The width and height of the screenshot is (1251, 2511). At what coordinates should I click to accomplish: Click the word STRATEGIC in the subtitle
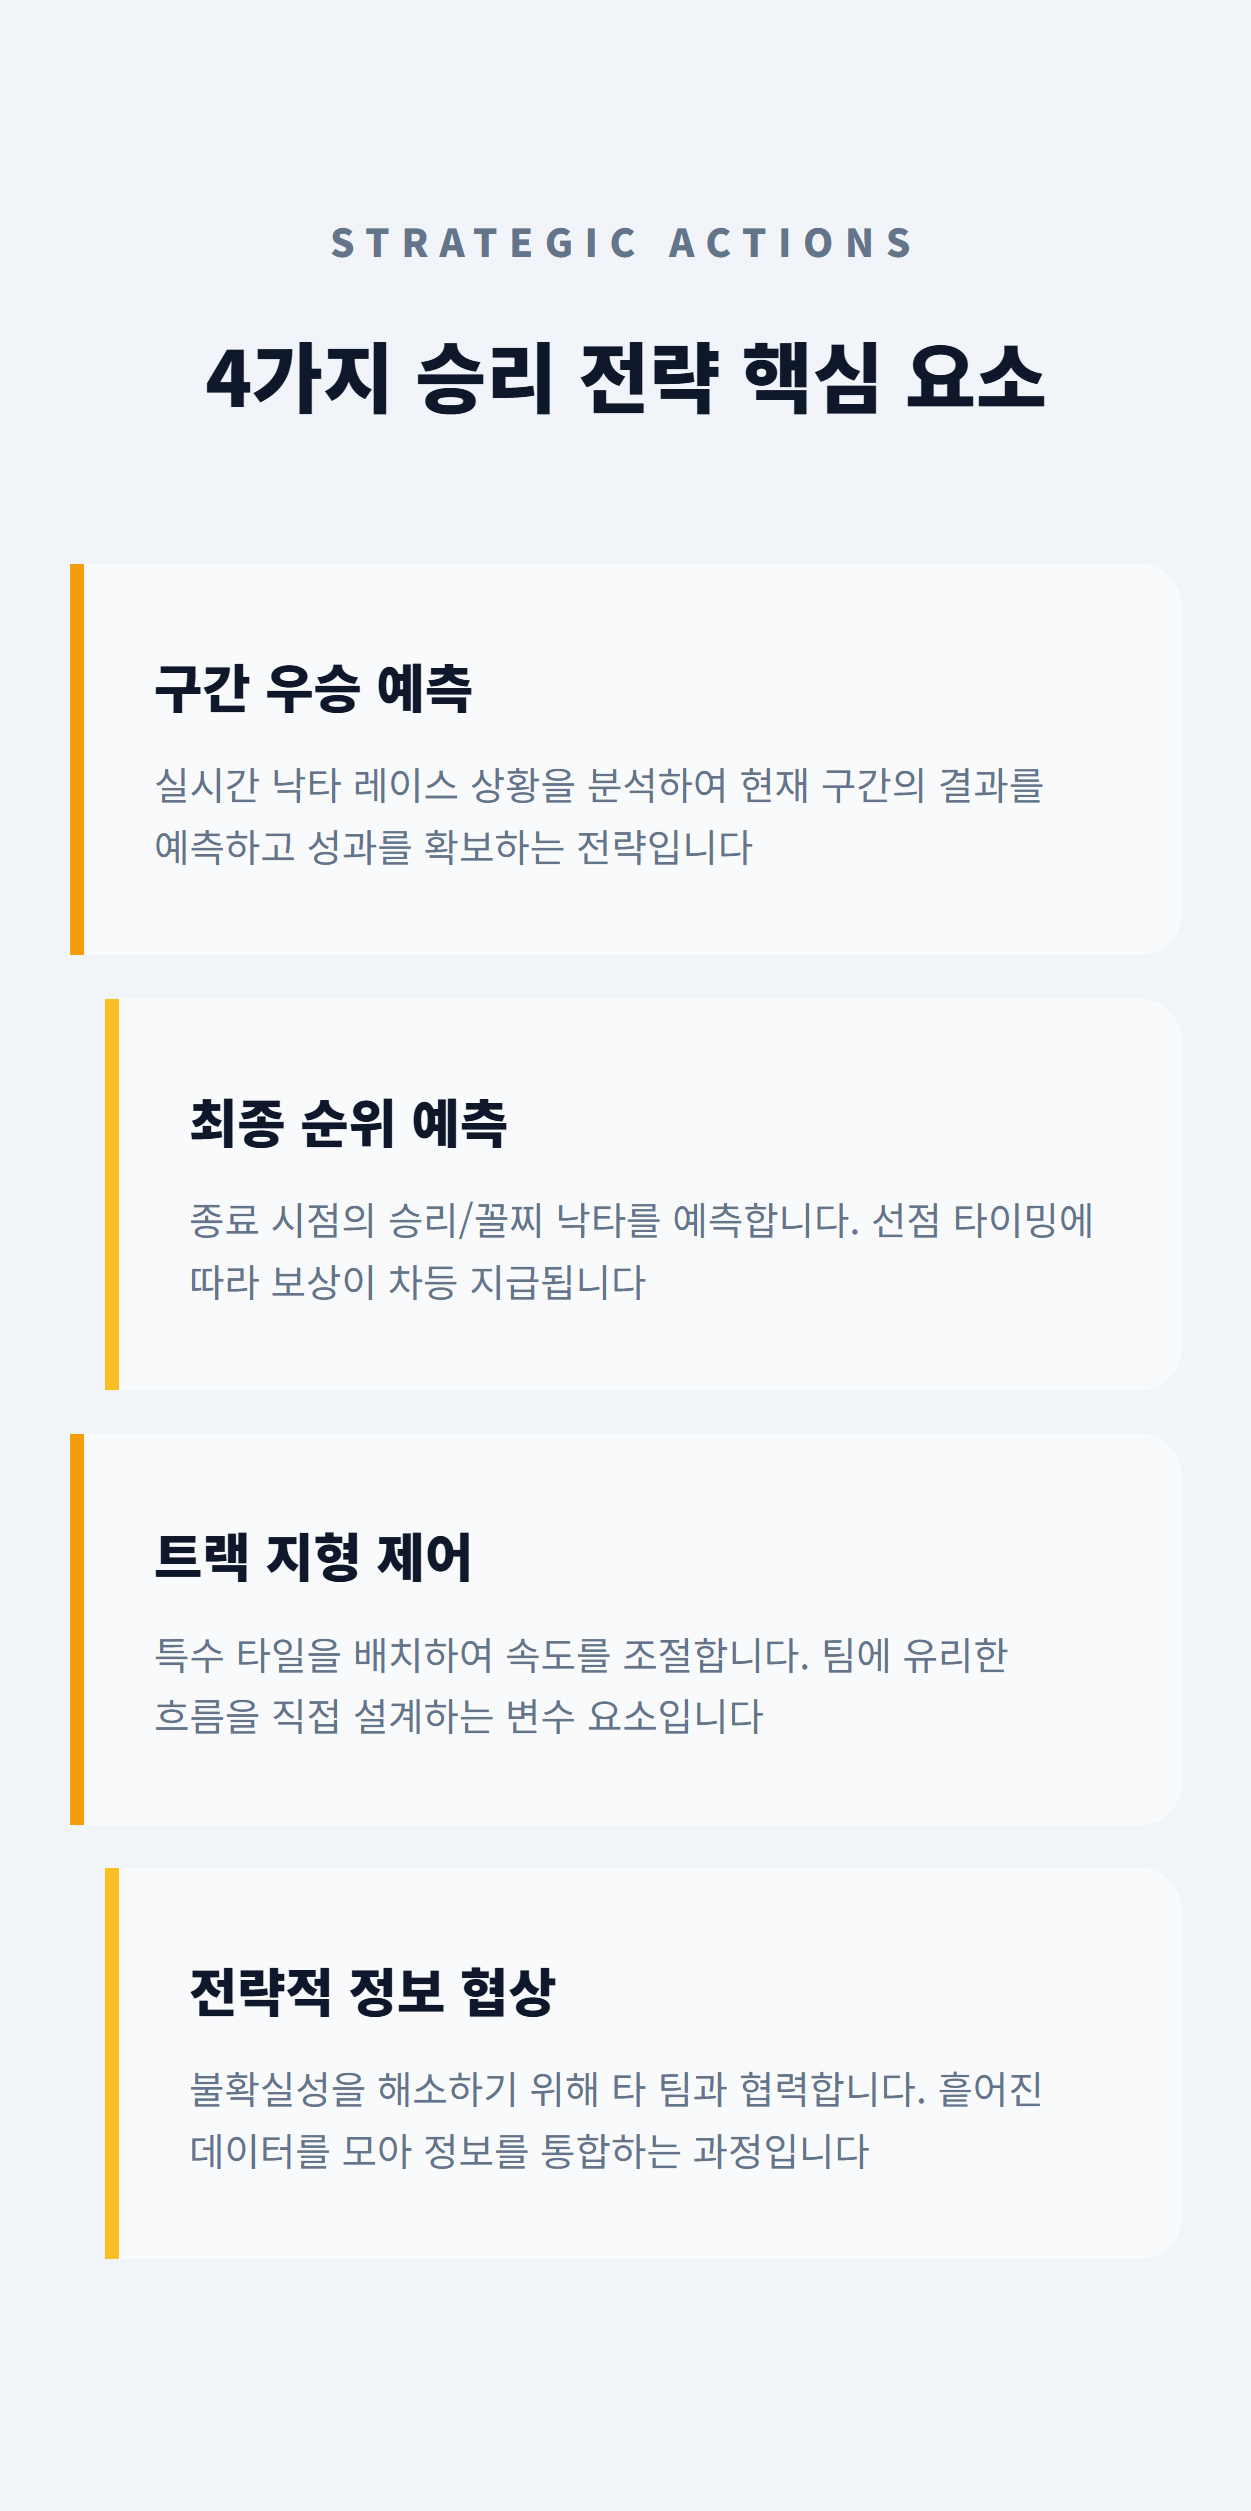(484, 243)
